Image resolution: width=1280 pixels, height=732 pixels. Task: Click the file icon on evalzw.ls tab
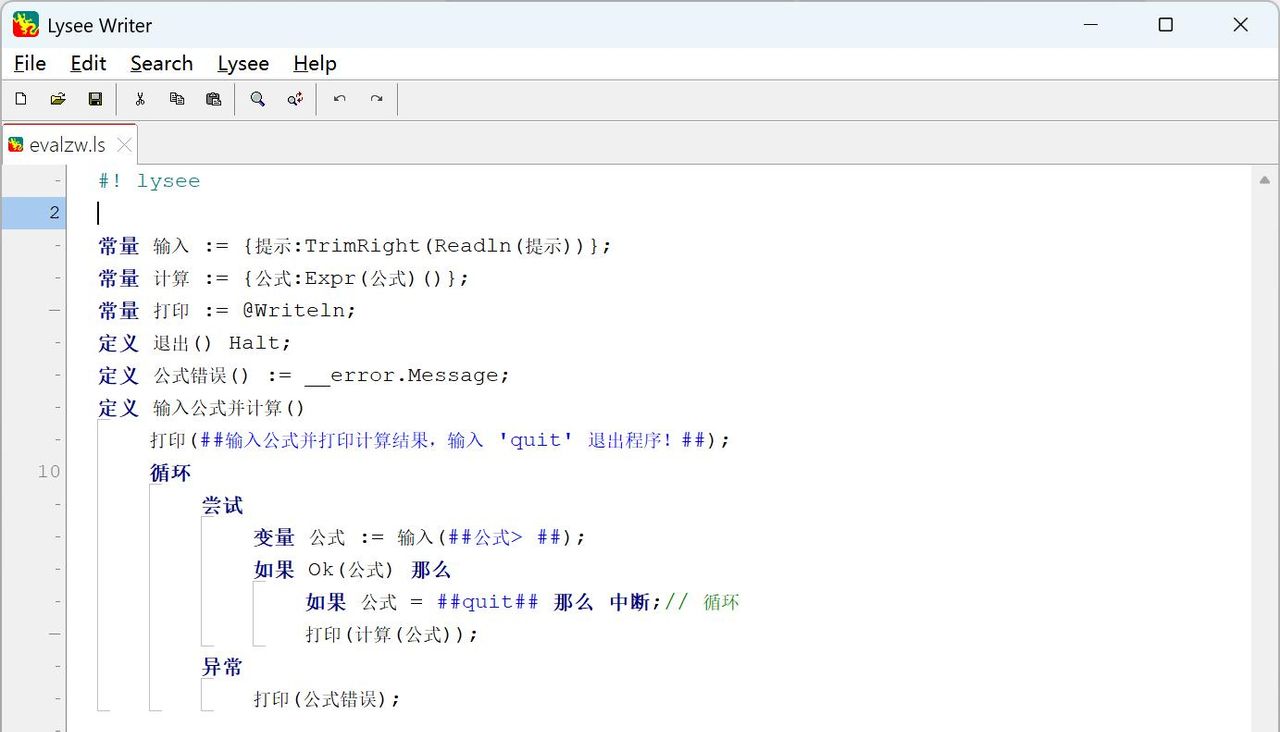point(16,145)
